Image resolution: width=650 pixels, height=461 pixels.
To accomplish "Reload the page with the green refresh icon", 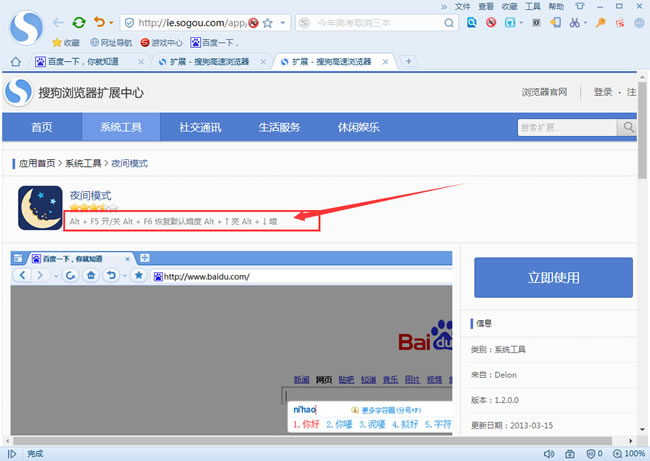I will [x=79, y=22].
